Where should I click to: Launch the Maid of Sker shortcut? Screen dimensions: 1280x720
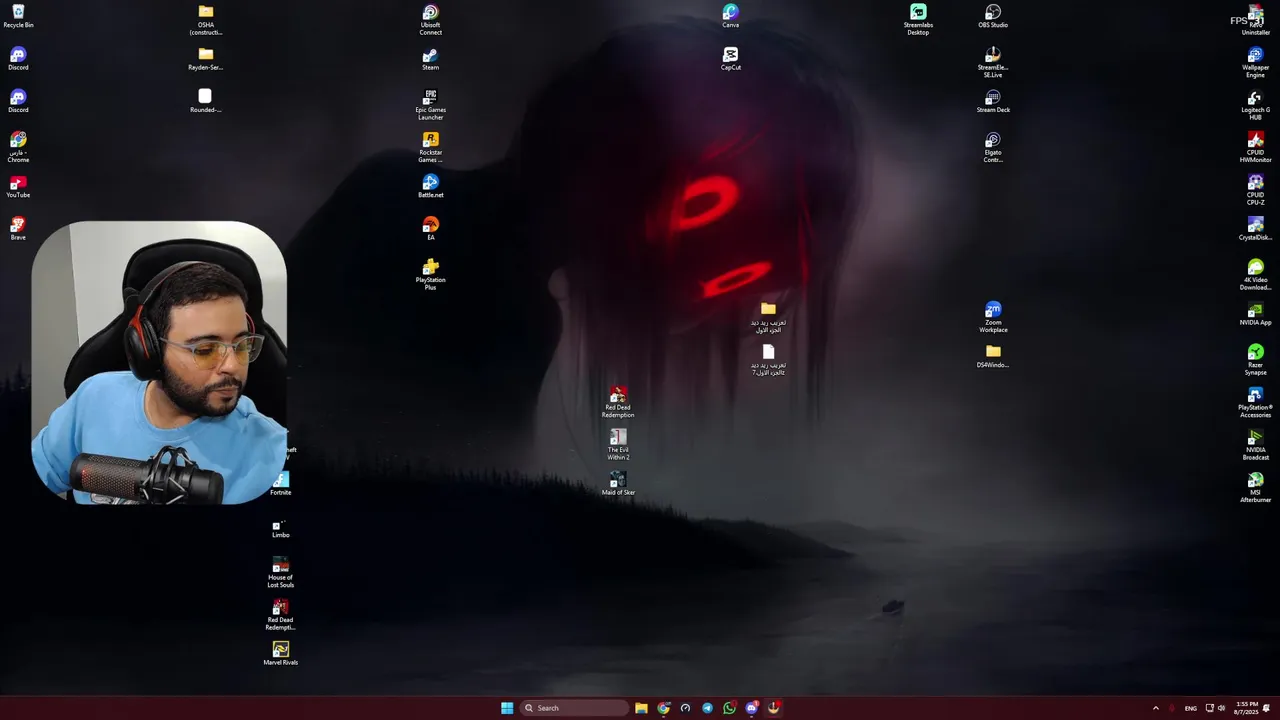pyautogui.click(x=618, y=484)
